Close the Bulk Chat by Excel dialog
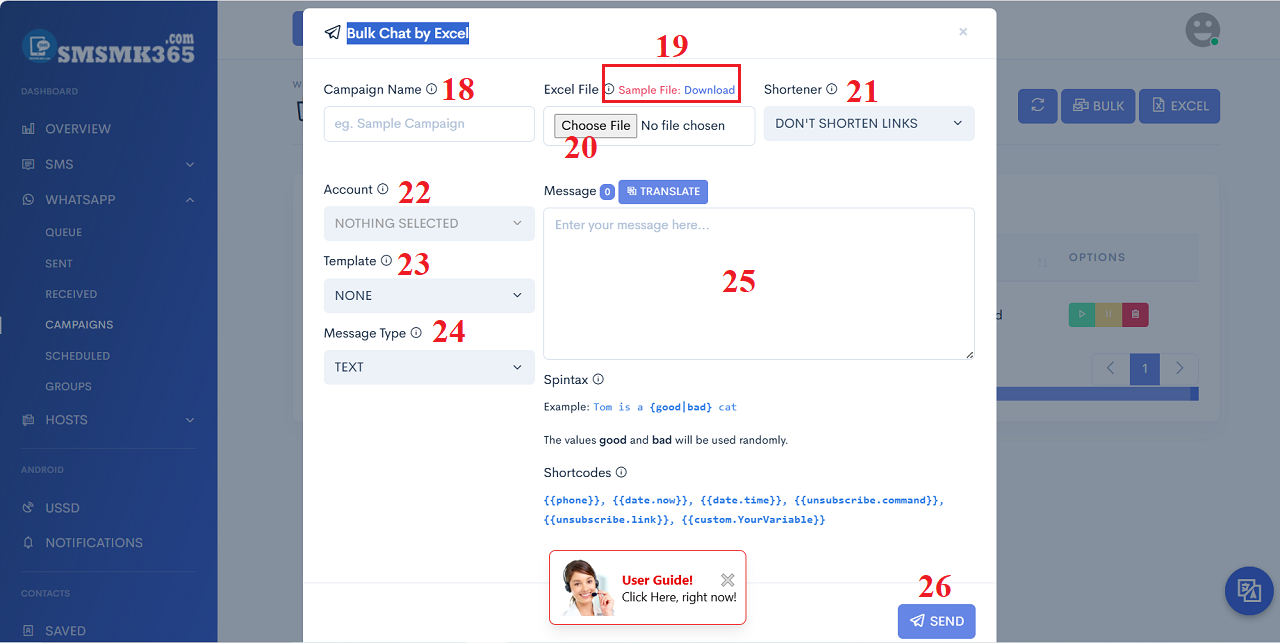Image resolution: width=1280 pixels, height=643 pixels. 963,32
